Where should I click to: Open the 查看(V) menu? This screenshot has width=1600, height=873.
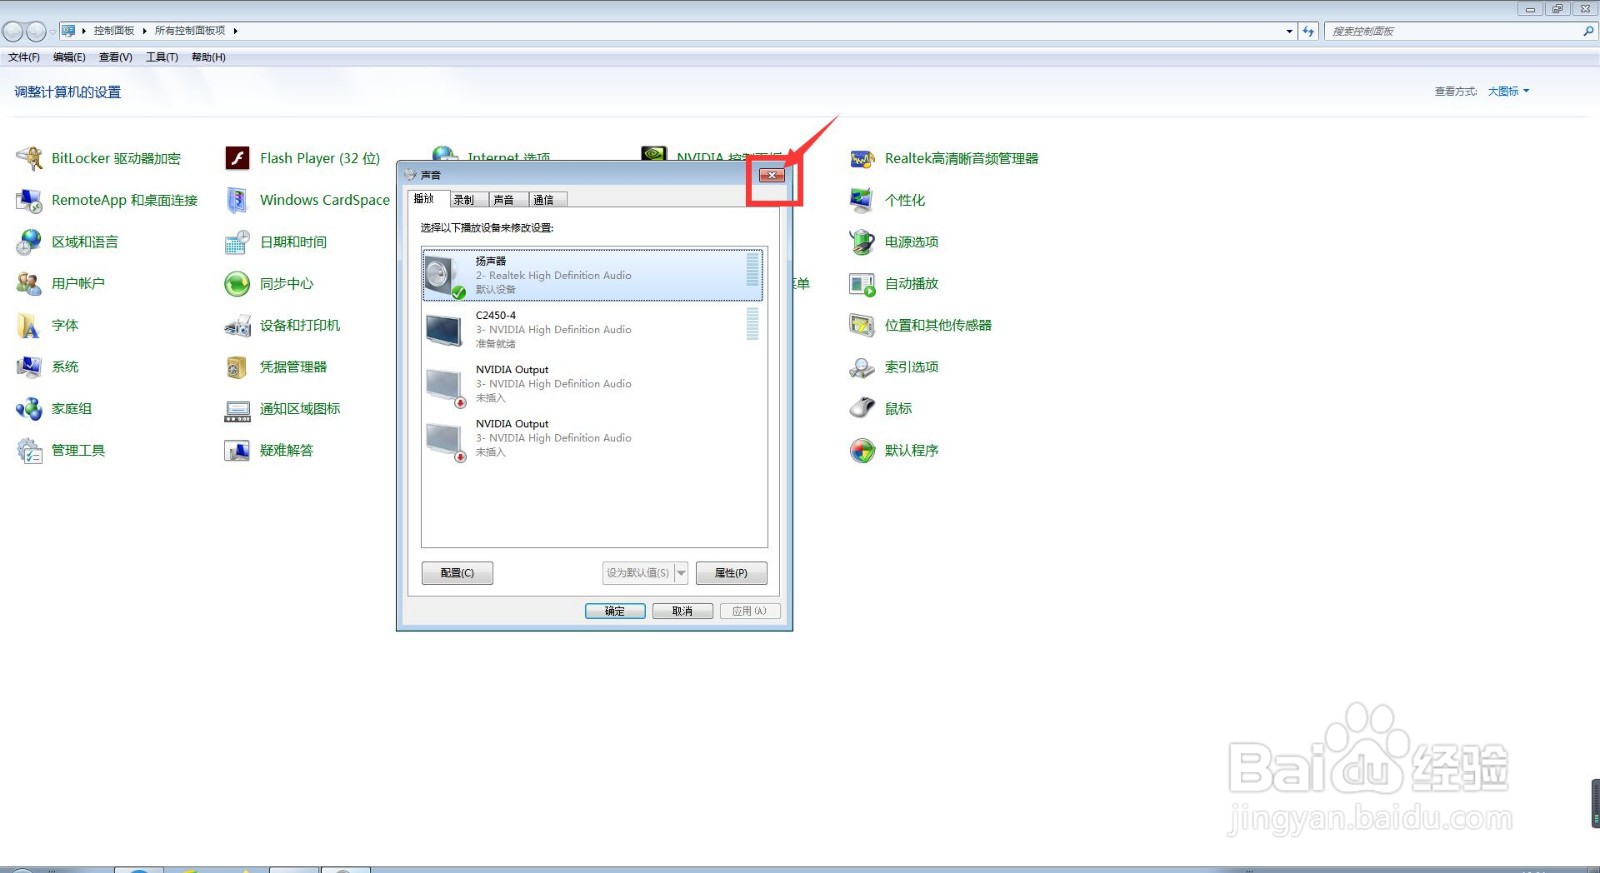116,57
